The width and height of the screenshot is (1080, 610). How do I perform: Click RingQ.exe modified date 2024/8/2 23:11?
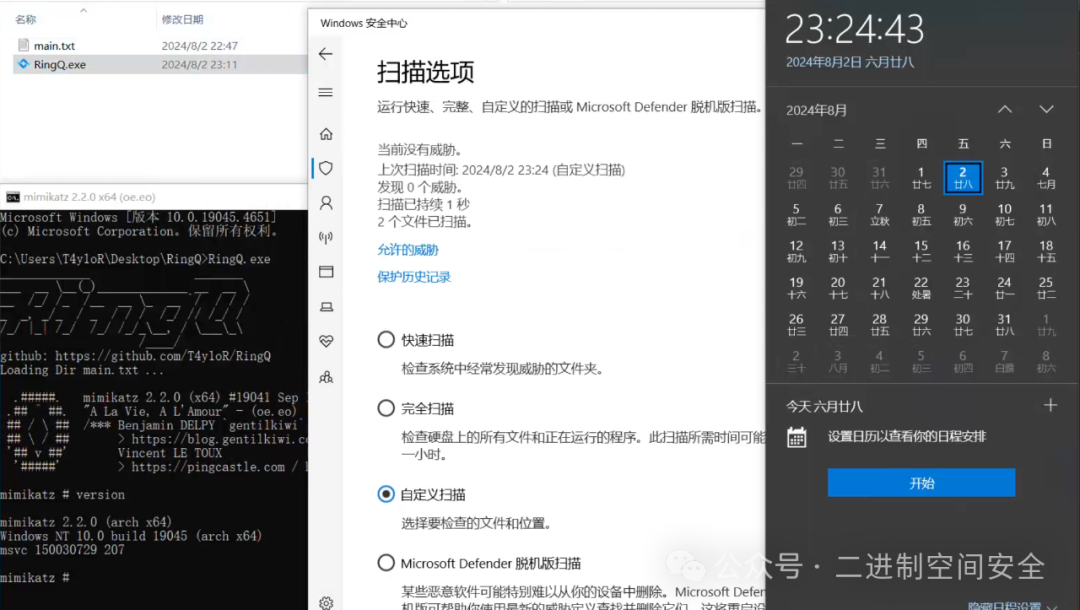[x=200, y=64]
